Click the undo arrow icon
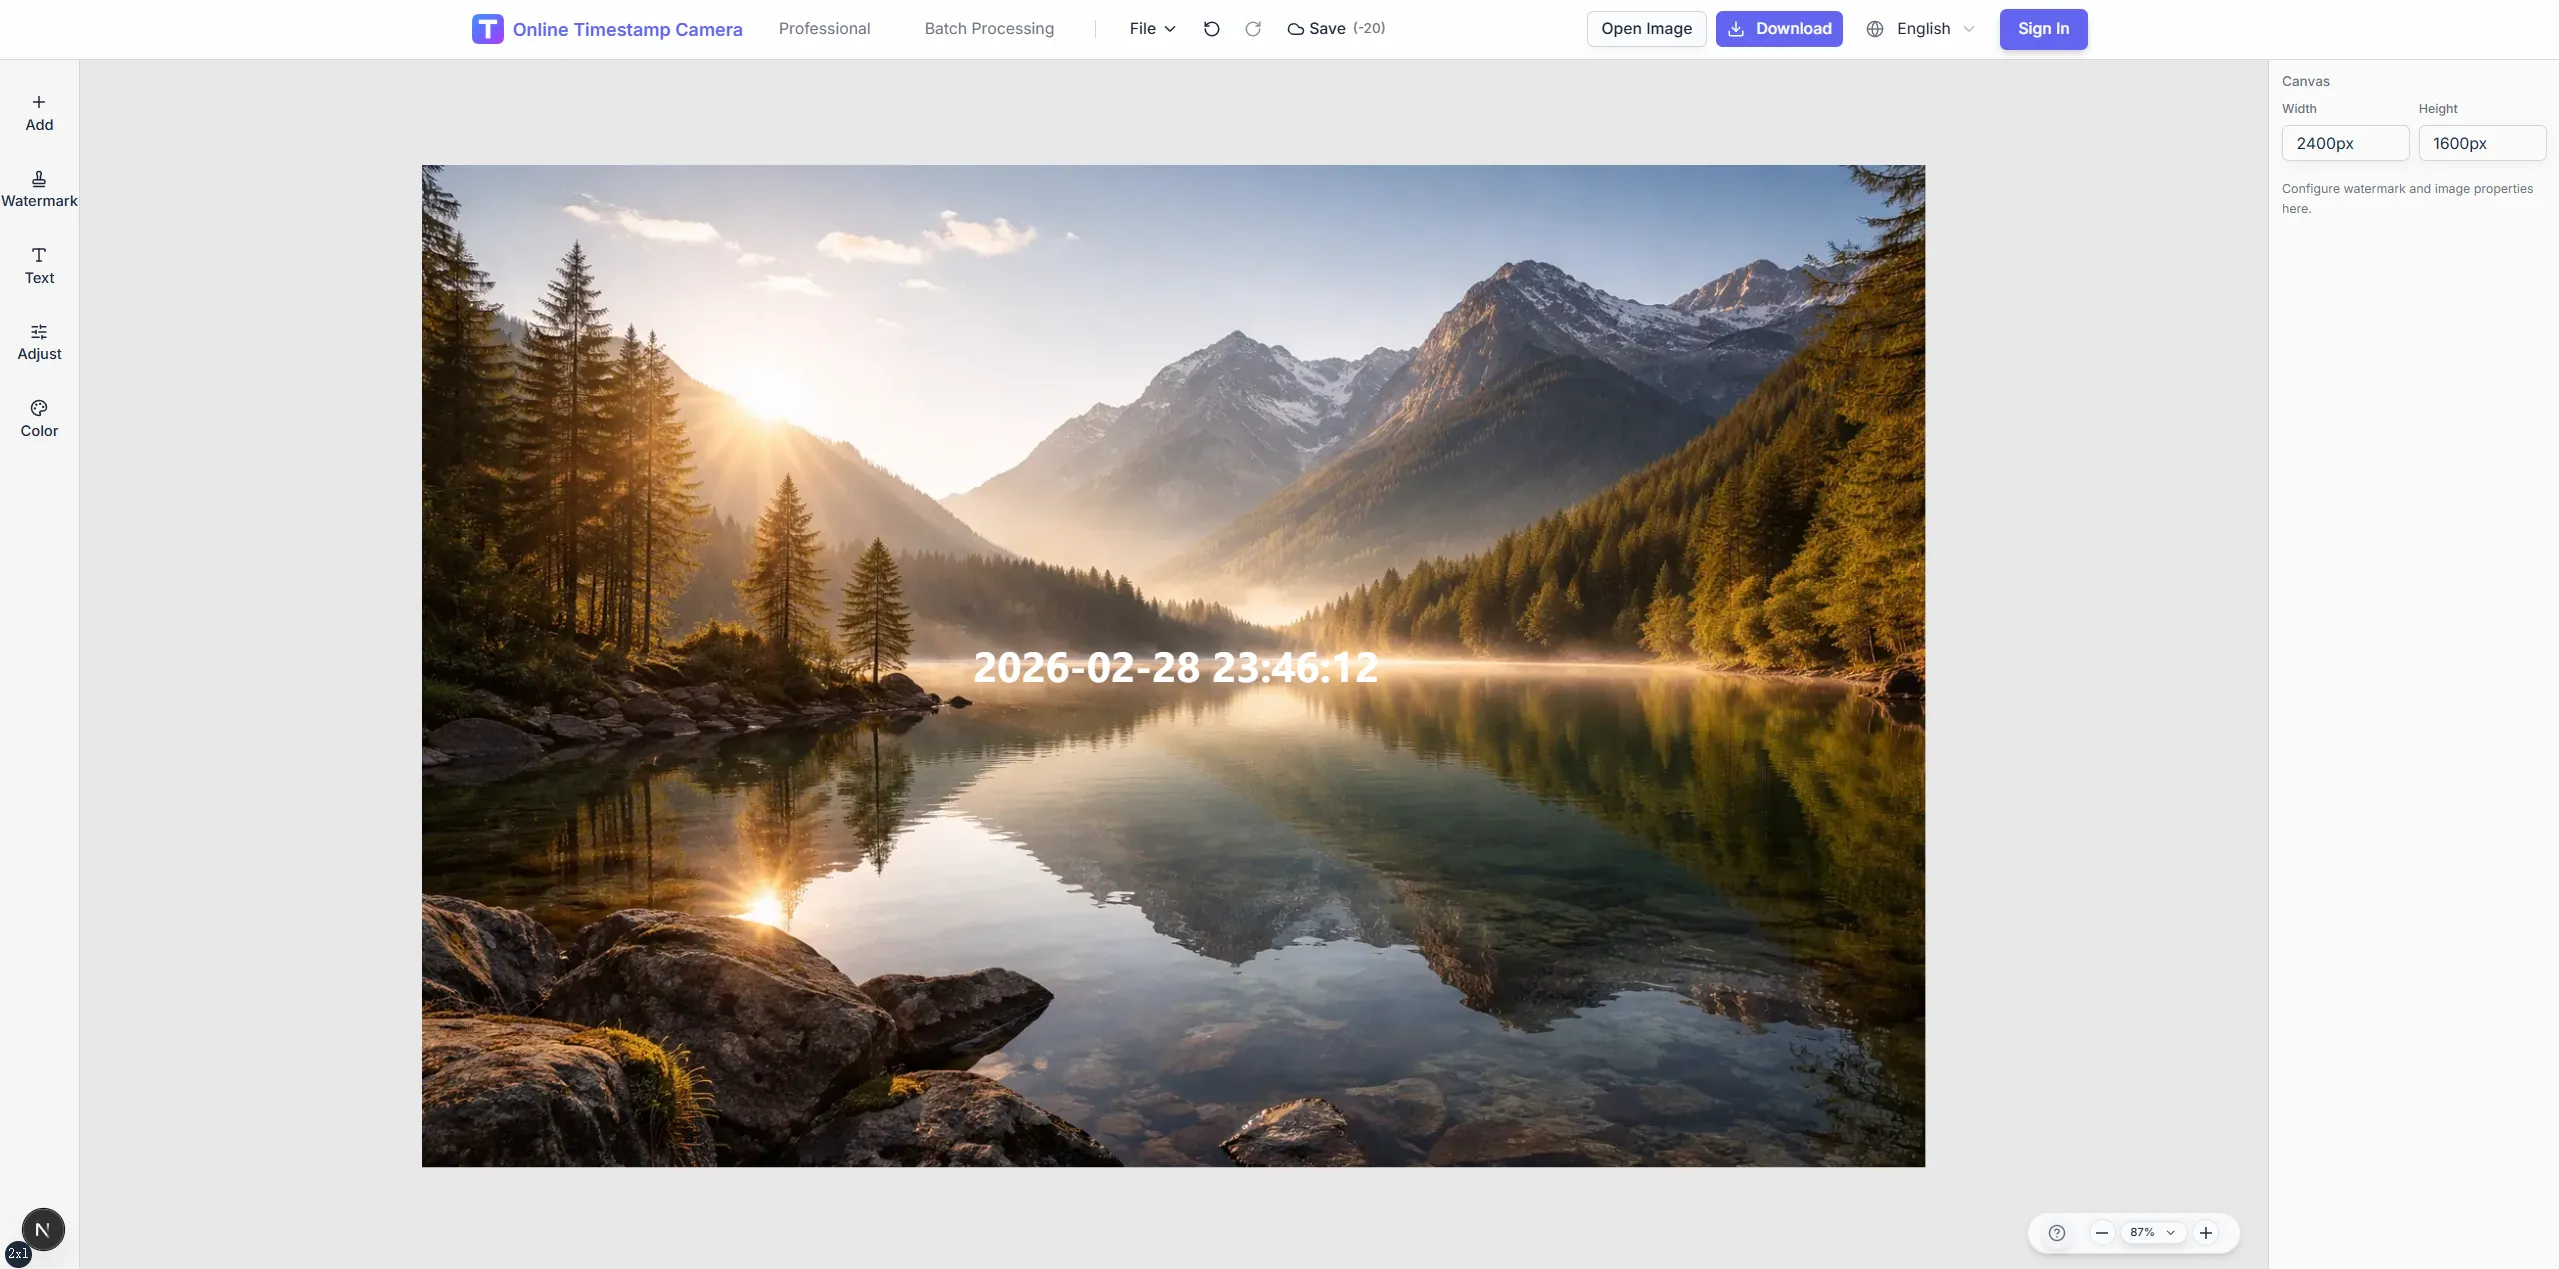Viewport: 2559px width, 1269px height. [x=1211, y=29]
